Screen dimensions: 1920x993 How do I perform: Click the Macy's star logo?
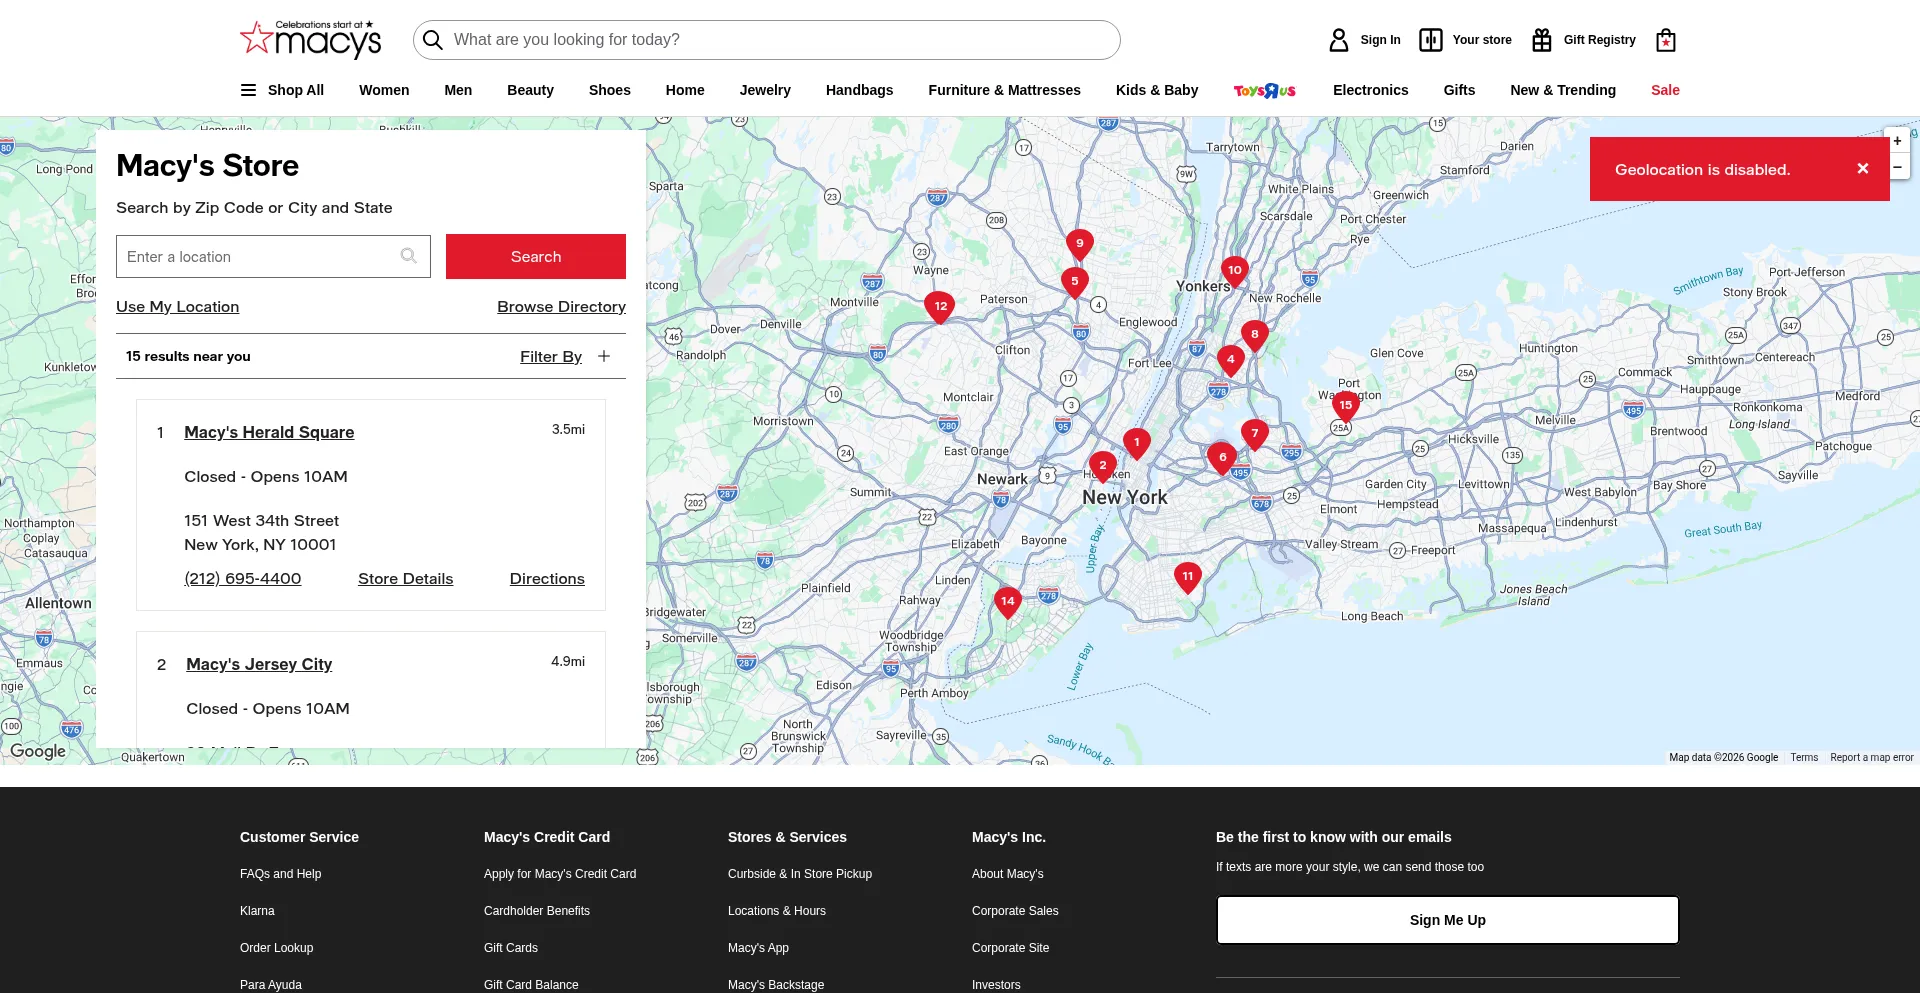click(311, 39)
